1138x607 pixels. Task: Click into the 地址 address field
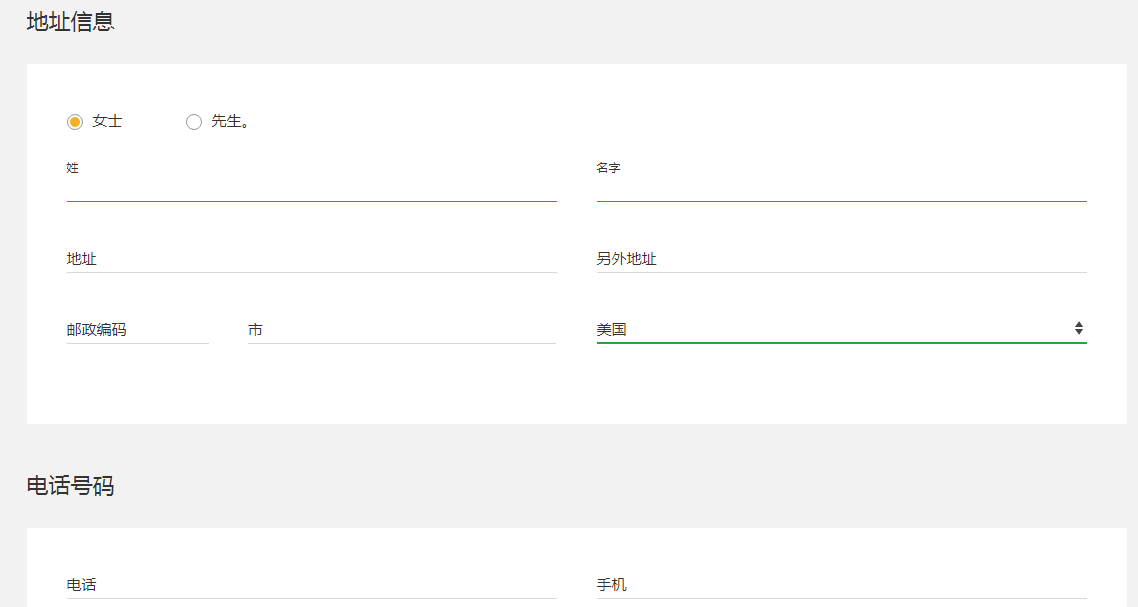point(311,259)
